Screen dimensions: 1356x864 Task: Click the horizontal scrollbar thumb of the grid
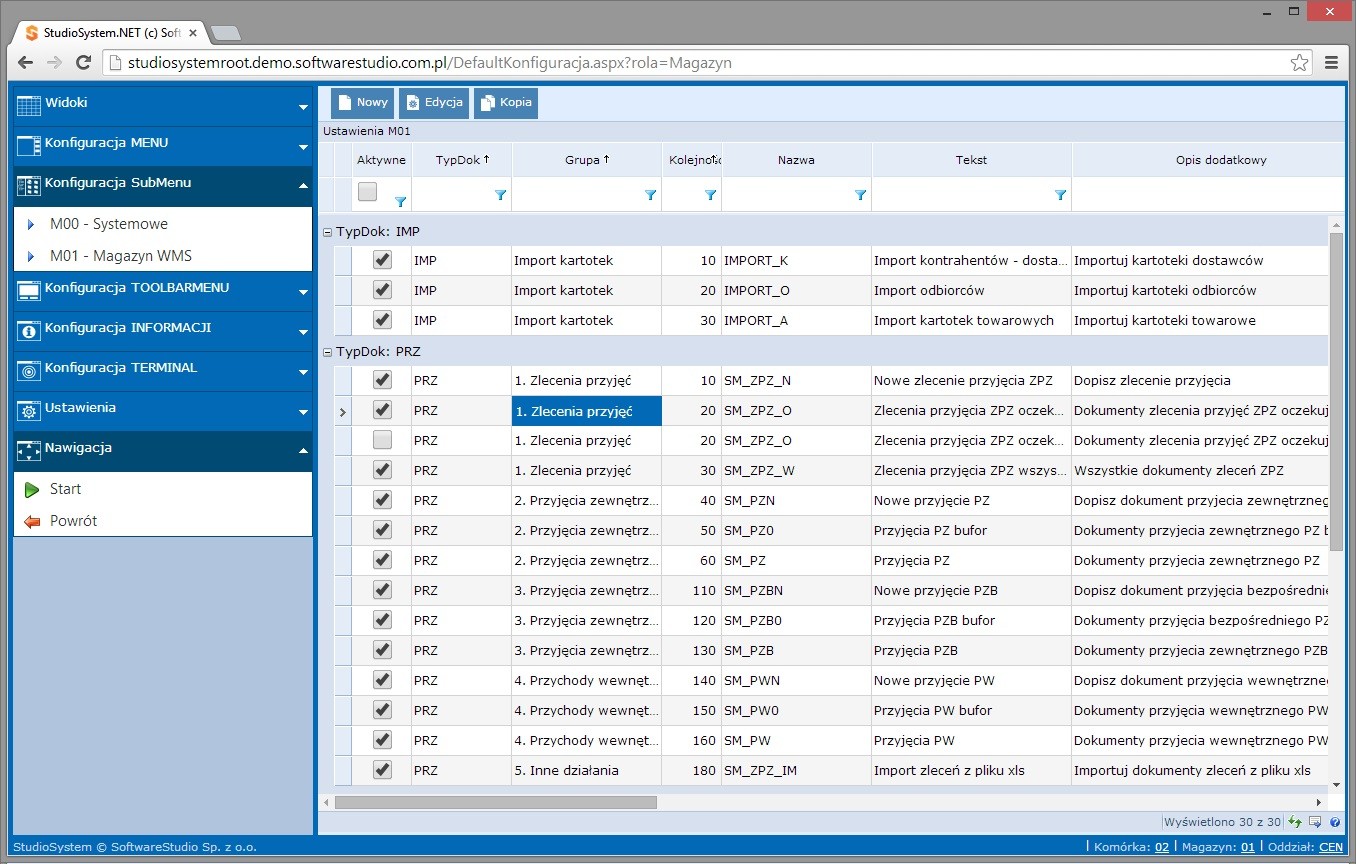tap(495, 802)
